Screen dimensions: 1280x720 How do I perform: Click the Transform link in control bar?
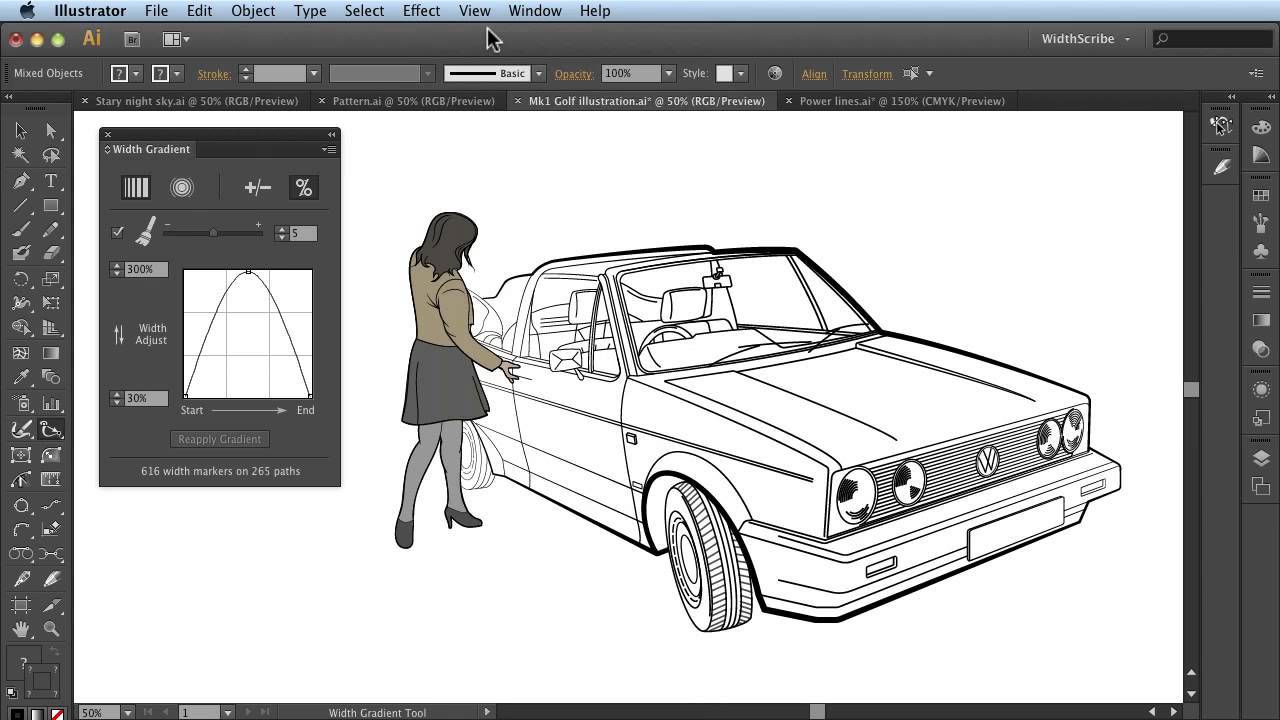pos(866,74)
